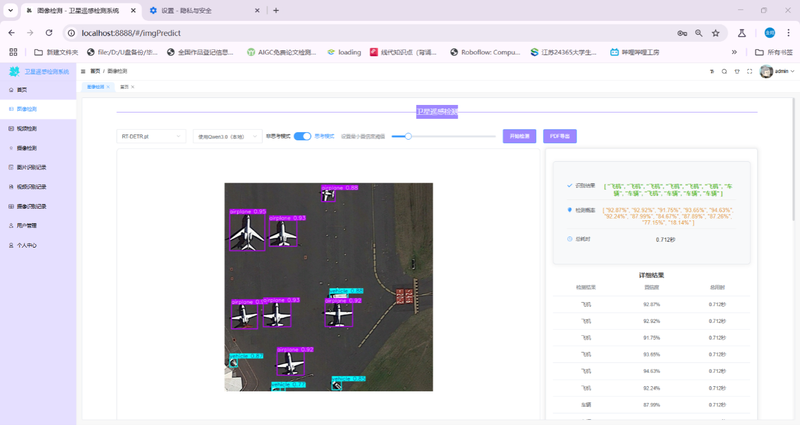The height and width of the screenshot is (425, 800).
Task: Open the Chrome Labs flask icon
Action: (x=742, y=32)
